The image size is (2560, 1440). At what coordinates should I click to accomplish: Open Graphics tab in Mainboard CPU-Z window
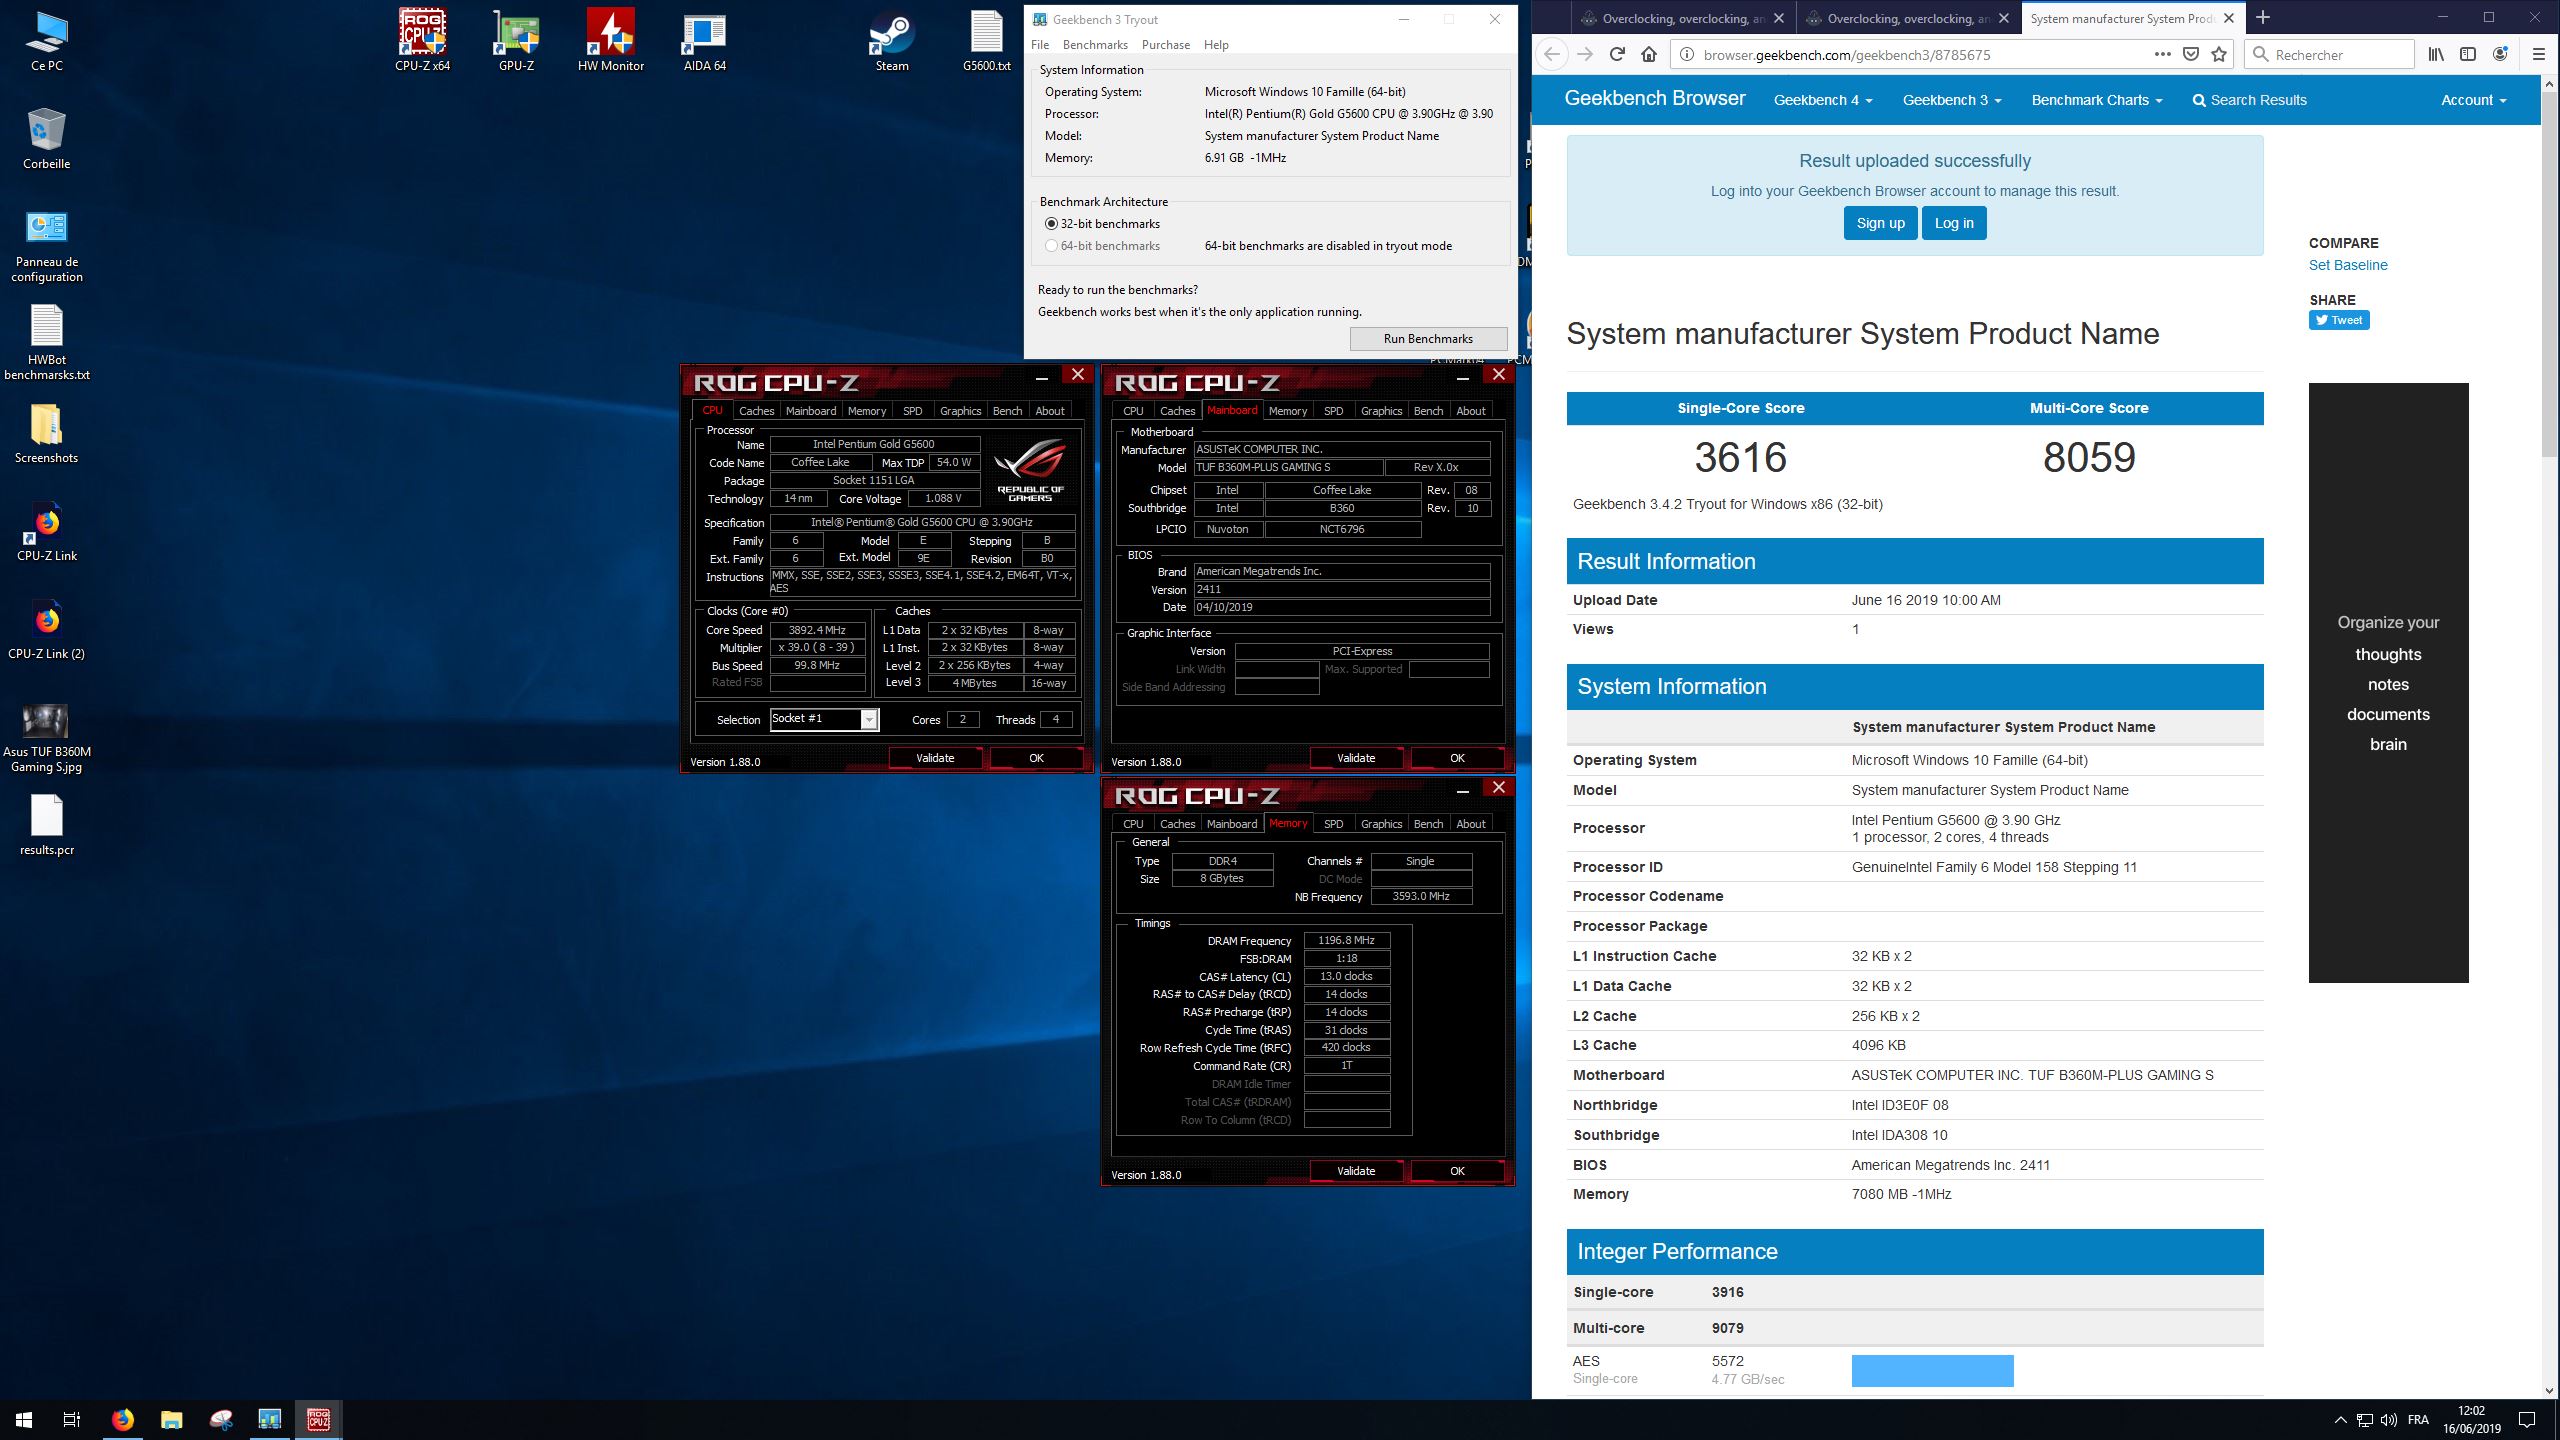pos(1381,411)
